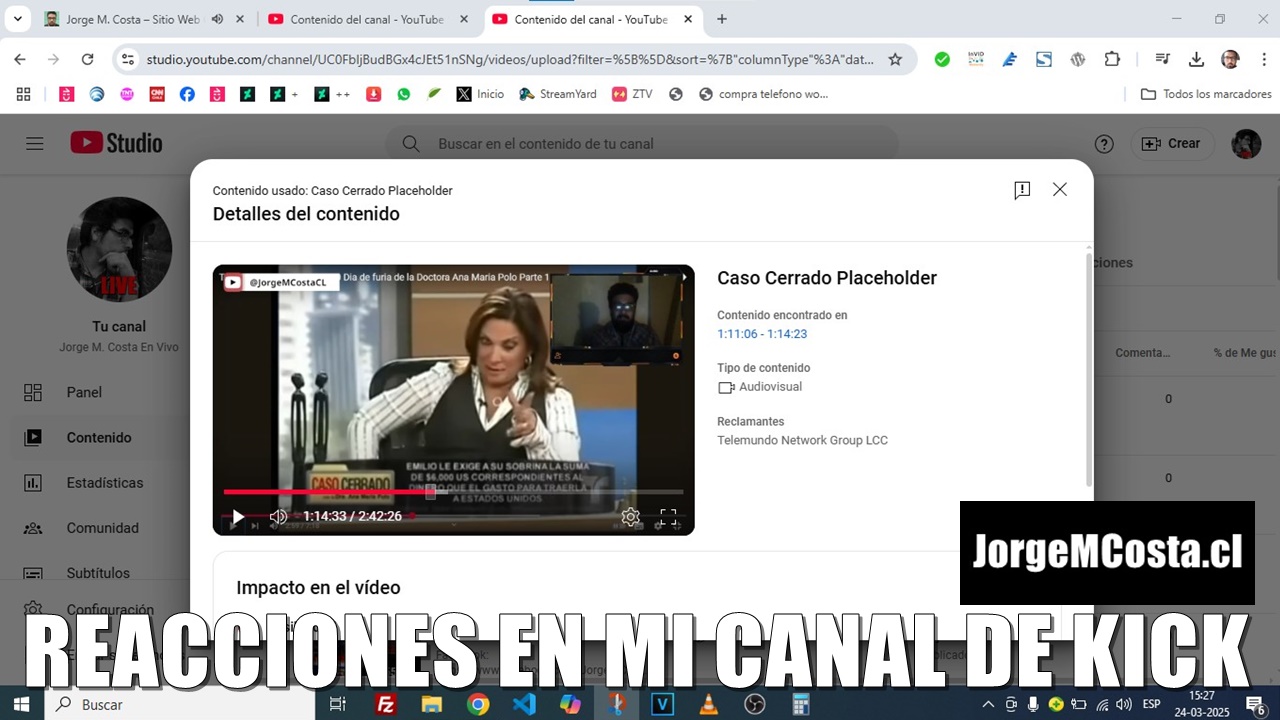Click the 1:11:06 - 1:14:23 timestamp link
This screenshot has width=1280, height=720.
click(762, 334)
